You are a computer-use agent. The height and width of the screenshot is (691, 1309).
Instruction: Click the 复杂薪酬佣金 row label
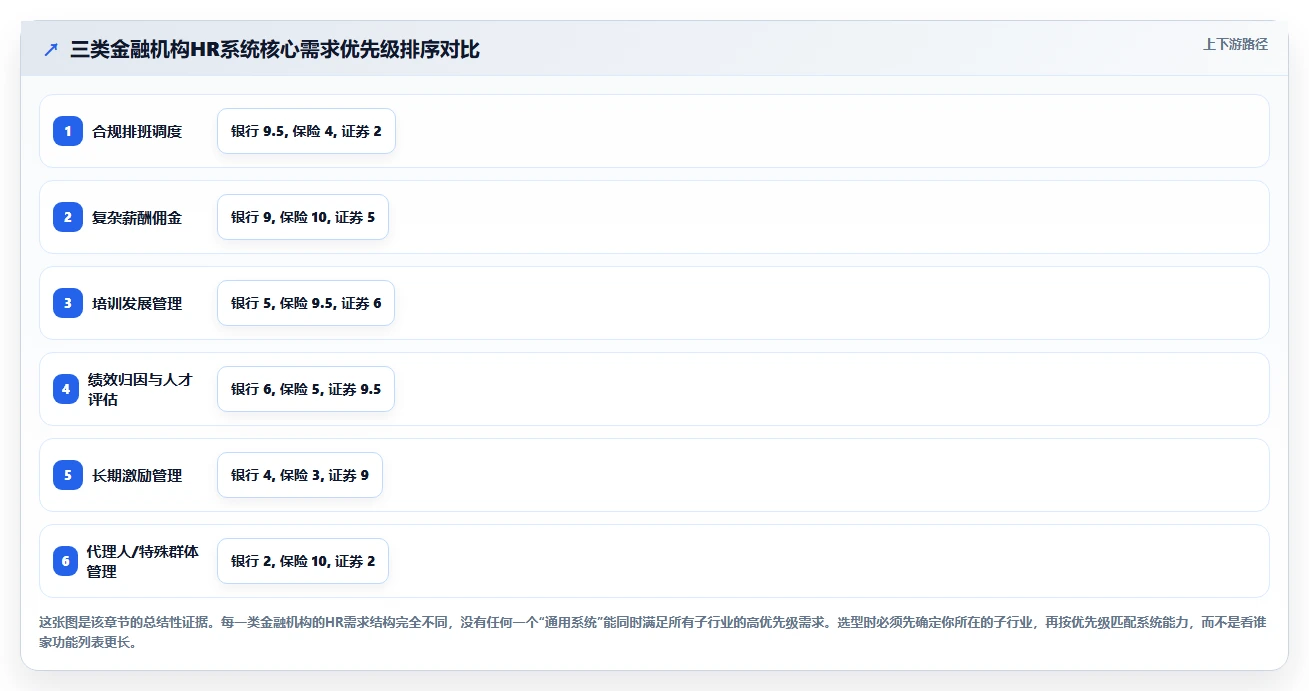click(x=137, y=217)
